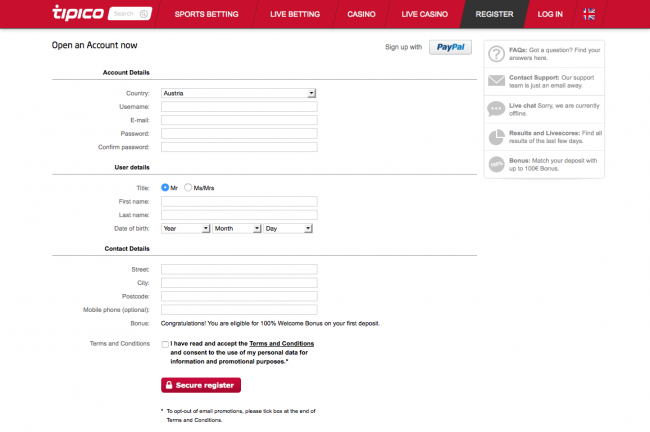The height and width of the screenshot is (432, 650).
Task: Switch language via UK flag icon
Action: click(617, 14)
